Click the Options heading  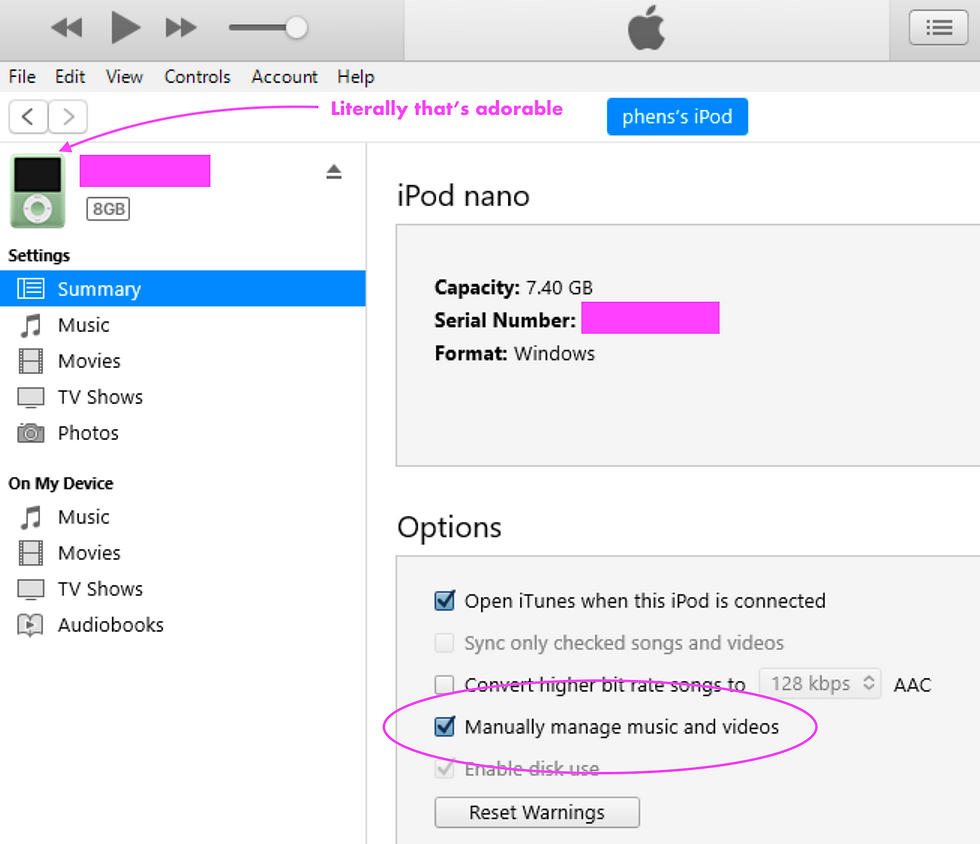[449, 527]
